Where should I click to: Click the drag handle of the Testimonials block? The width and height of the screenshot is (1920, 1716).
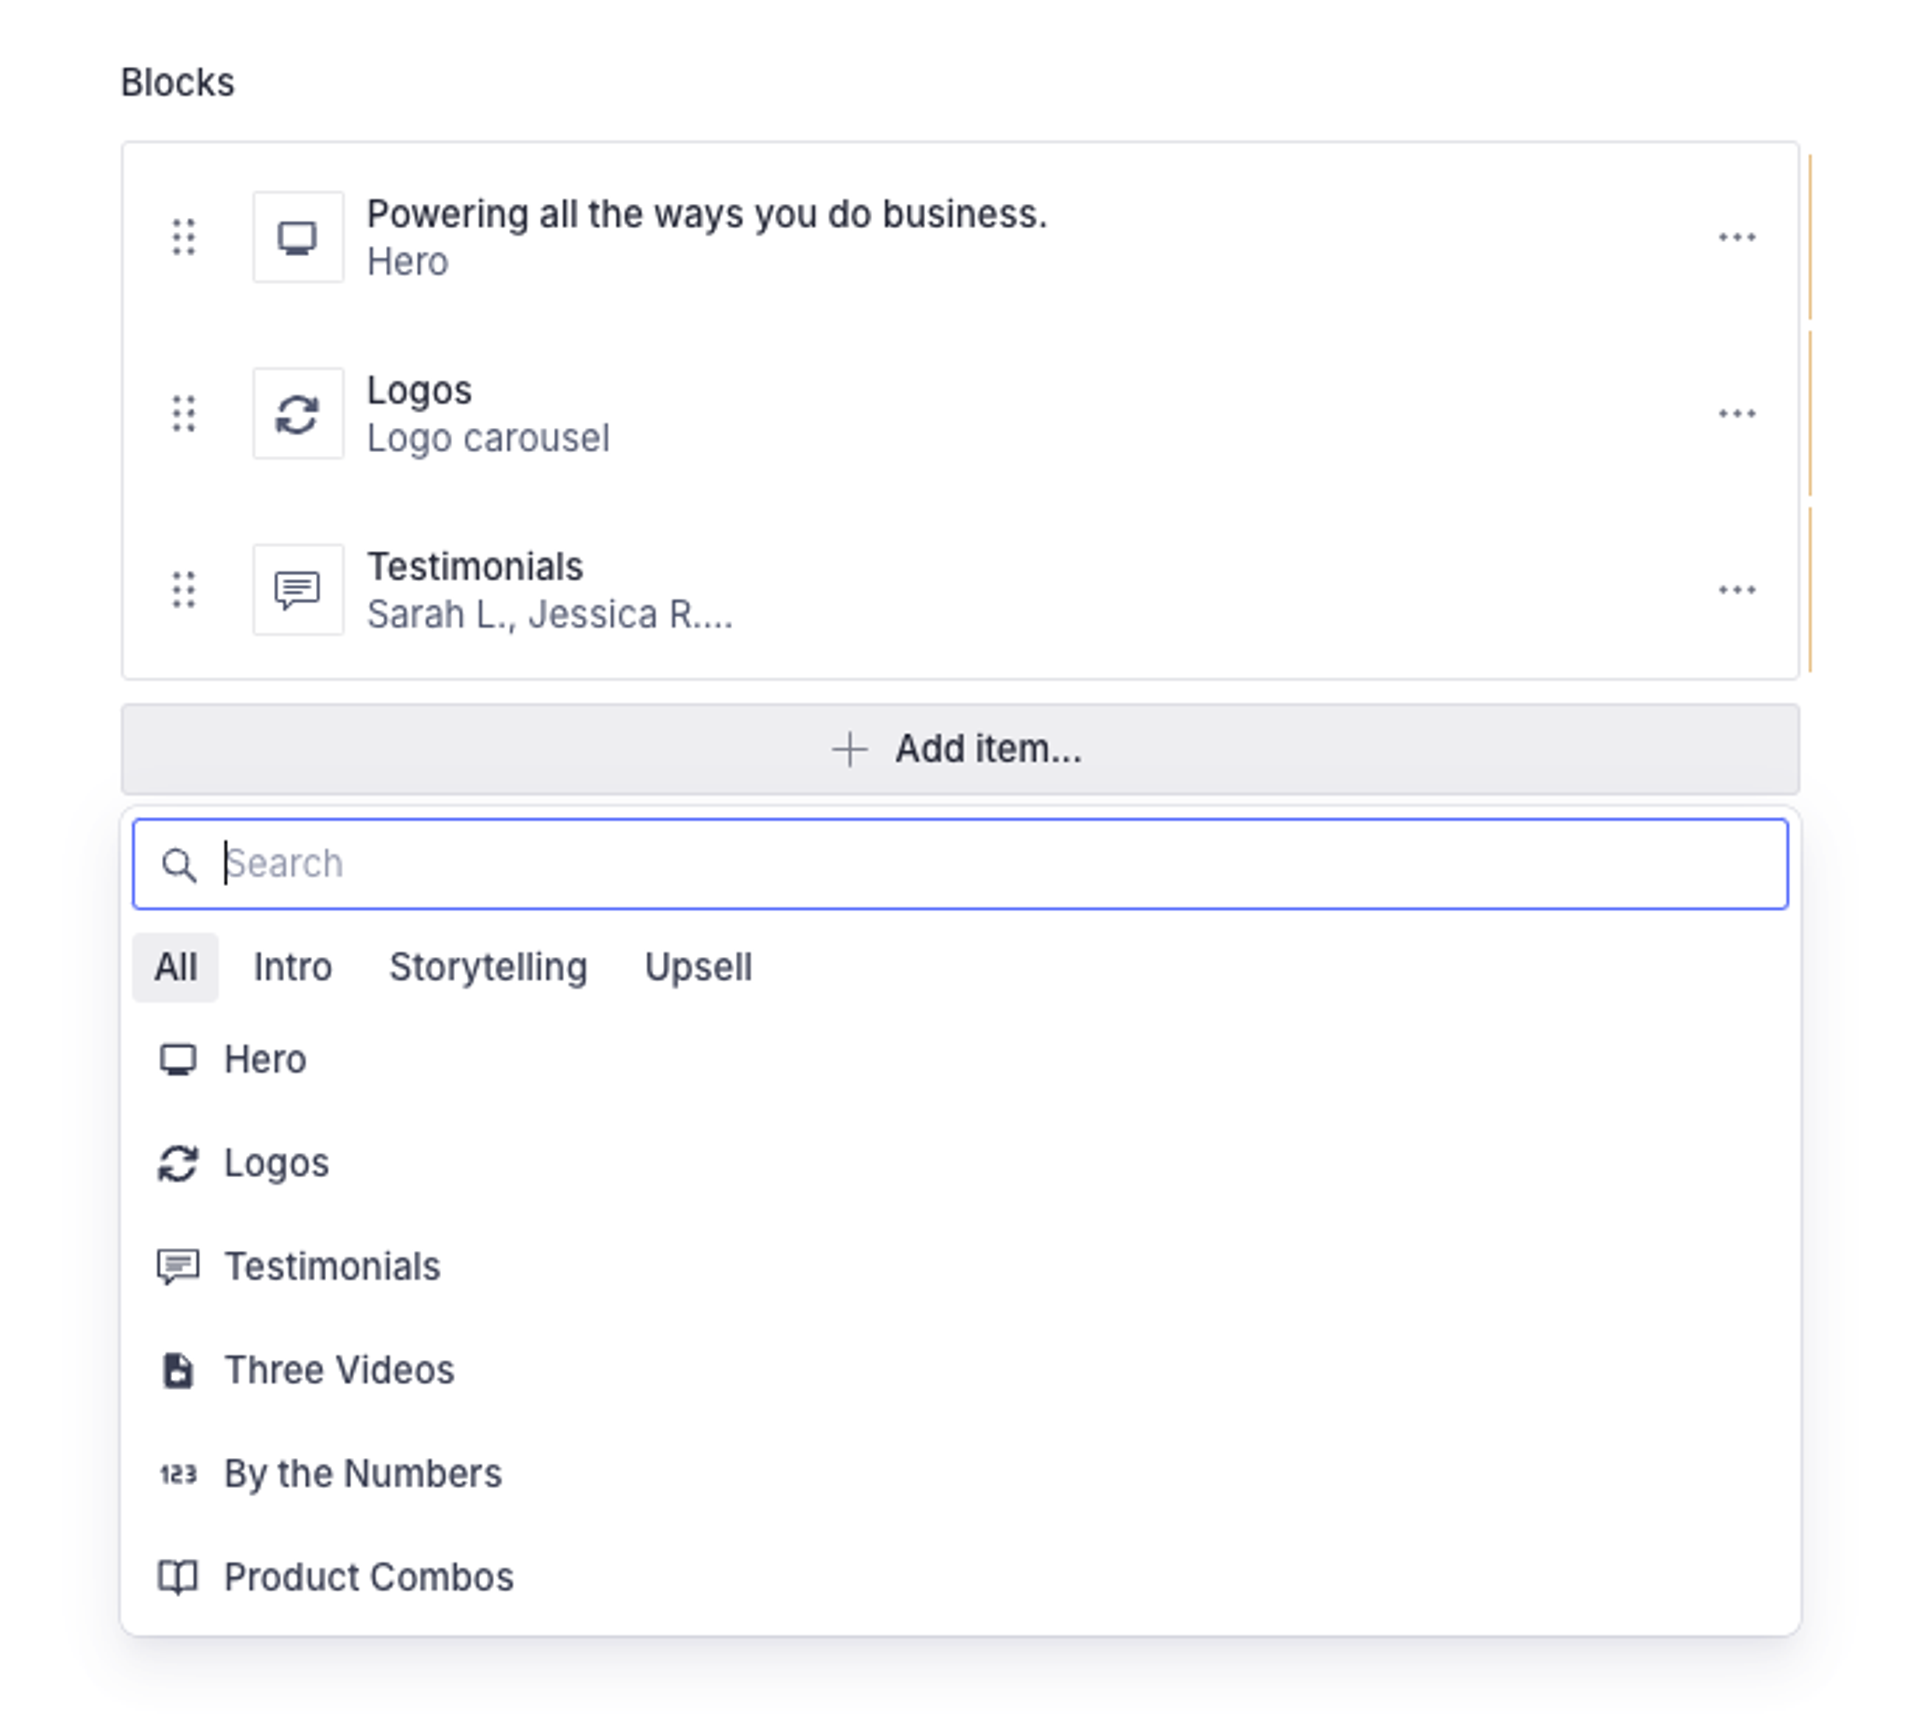(x=184, y=590)
